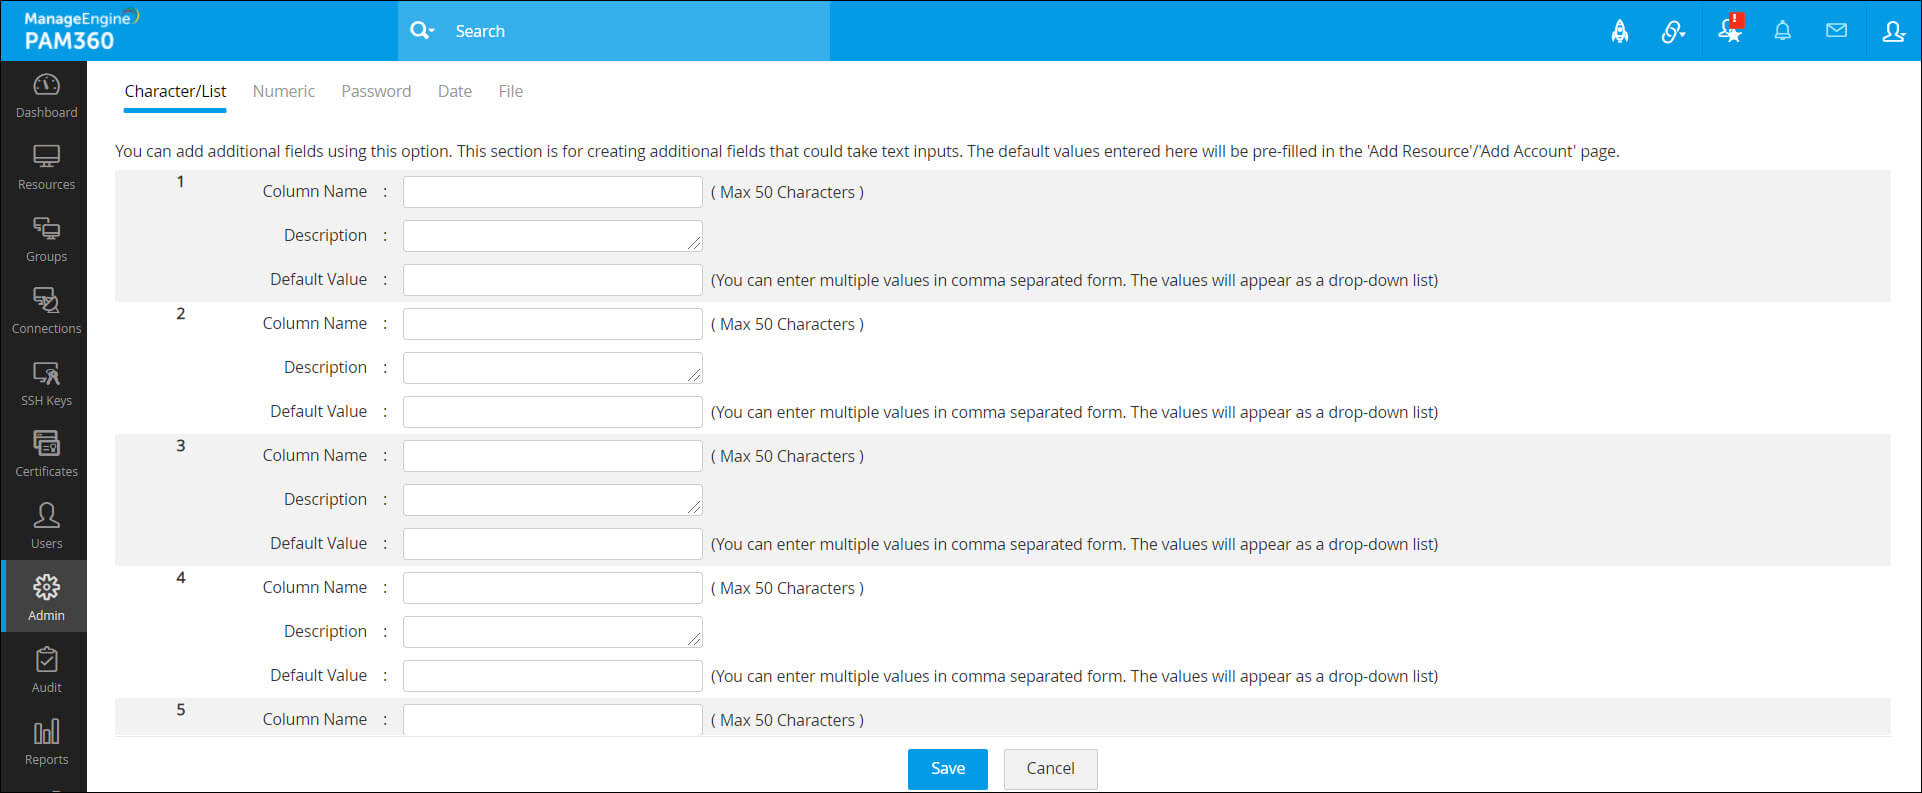Viewport: 1922px width, 793px height.
Task: Open notifications bell icon
Action: [1782, 31]
